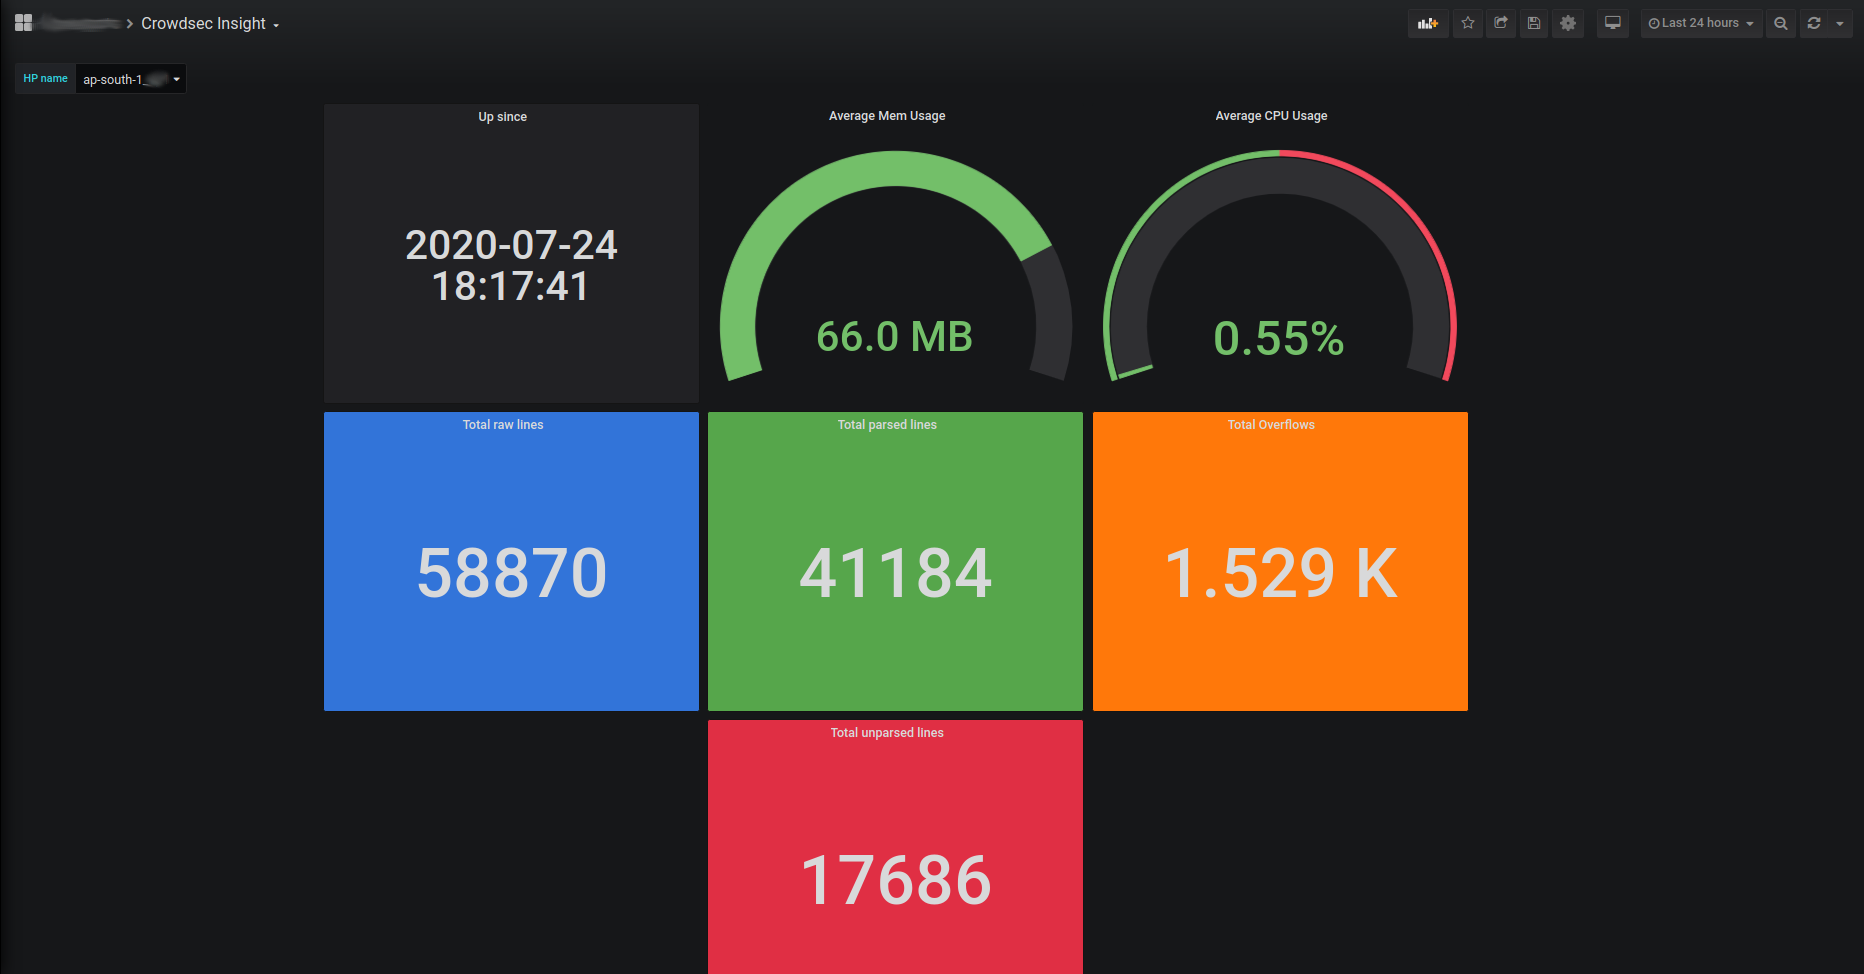
Task: Click the Add panel icon
Action: (1427, 23)
